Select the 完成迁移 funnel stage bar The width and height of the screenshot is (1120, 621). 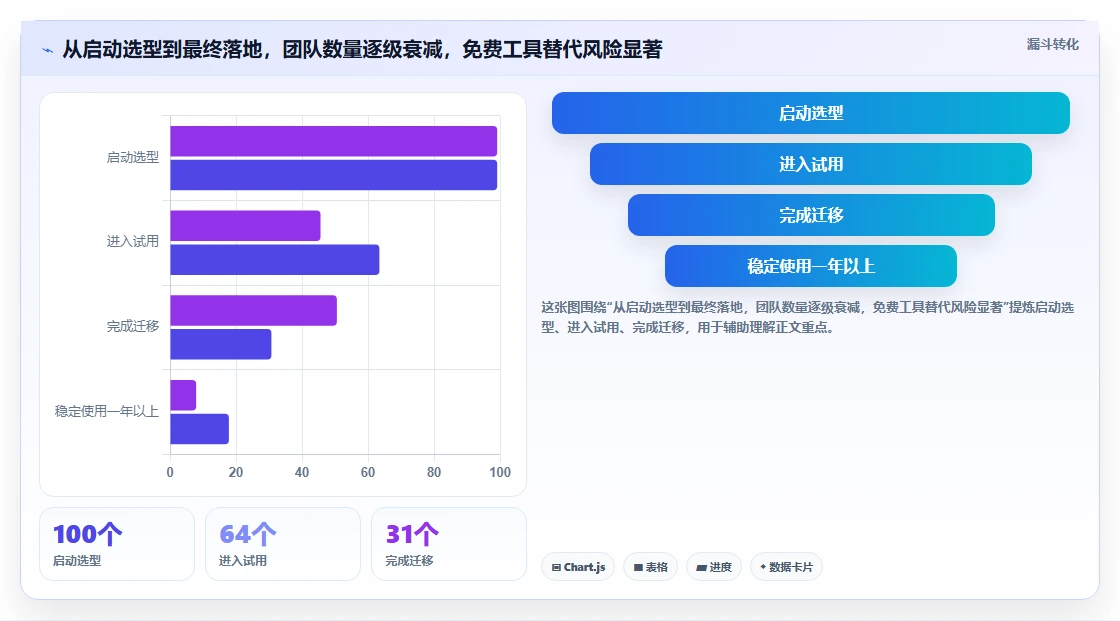coord(811,215)
